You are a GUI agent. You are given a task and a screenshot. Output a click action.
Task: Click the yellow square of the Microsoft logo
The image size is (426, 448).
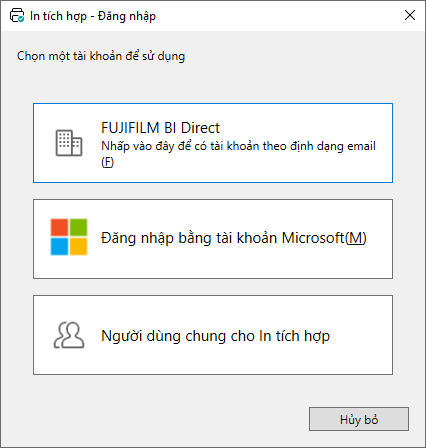(79, 247)
